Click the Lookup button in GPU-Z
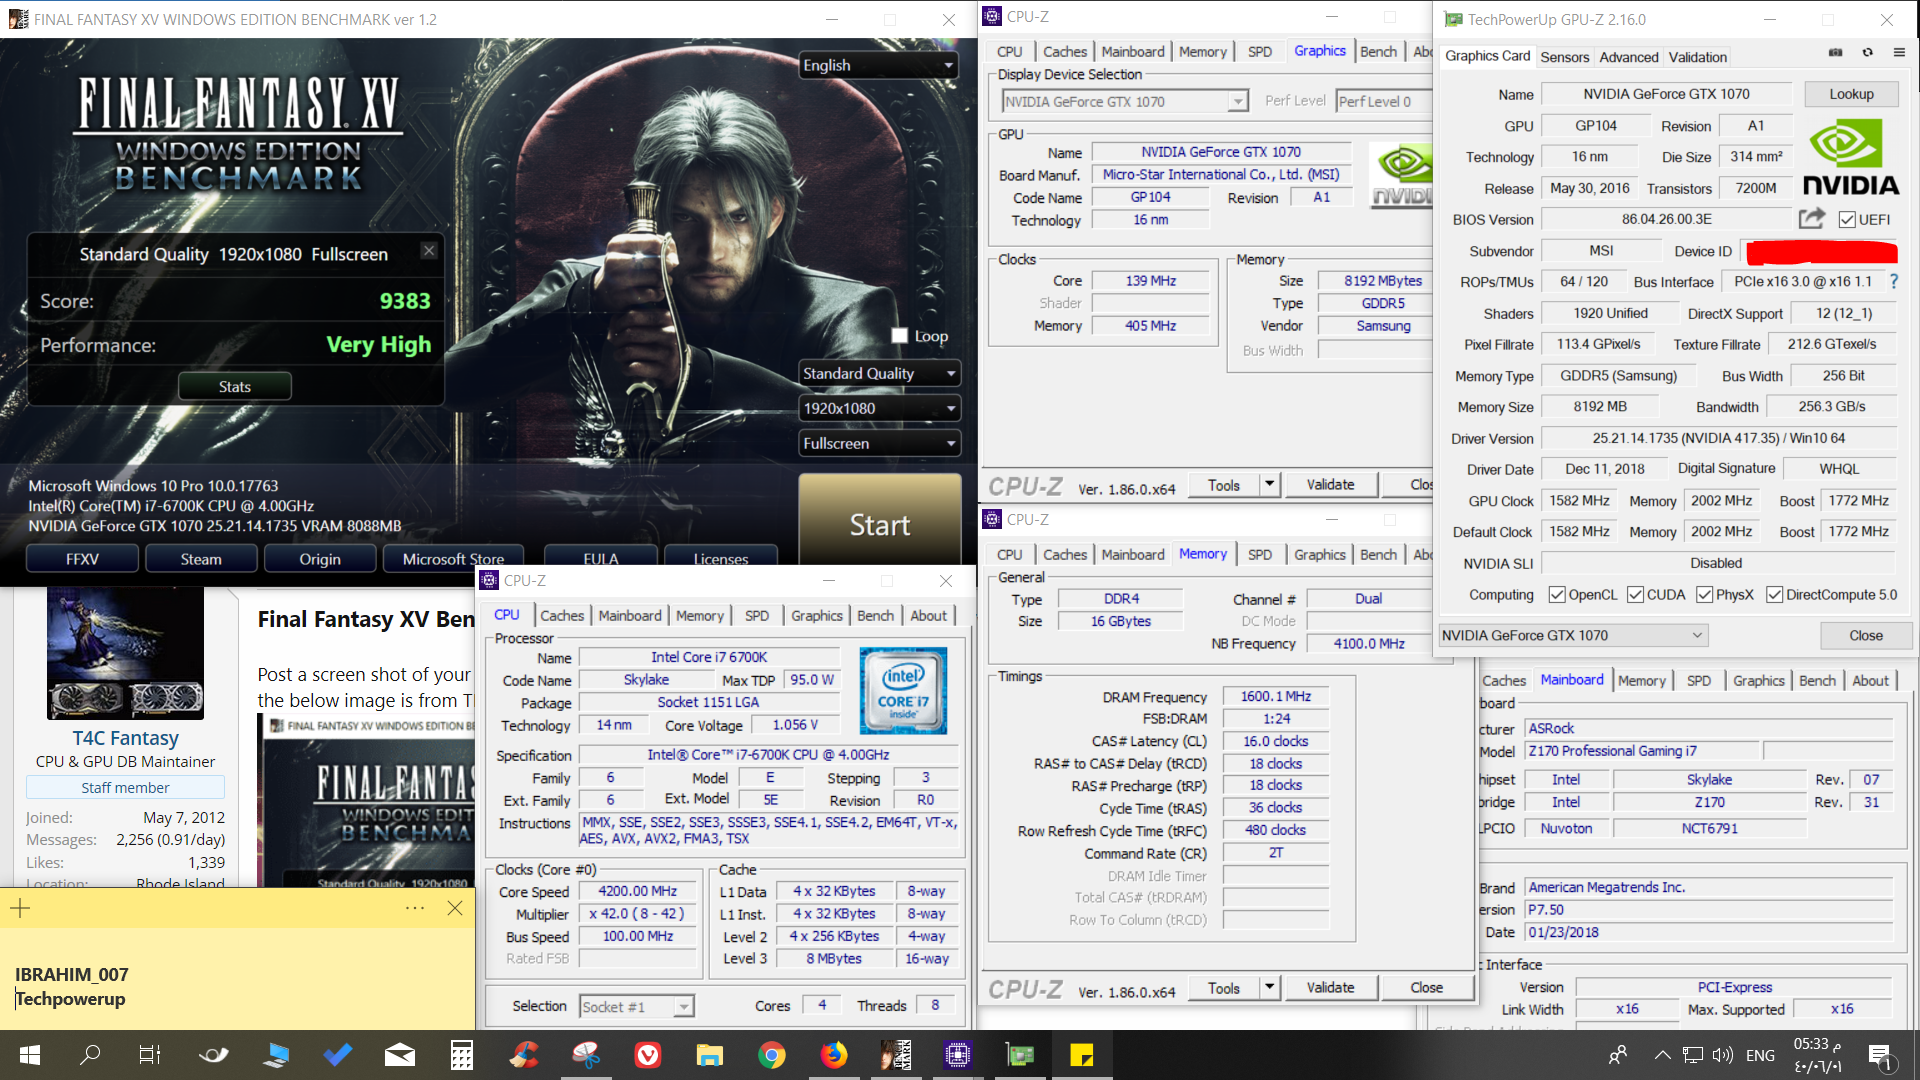1920x1080 pixels. click(1851, 94)
